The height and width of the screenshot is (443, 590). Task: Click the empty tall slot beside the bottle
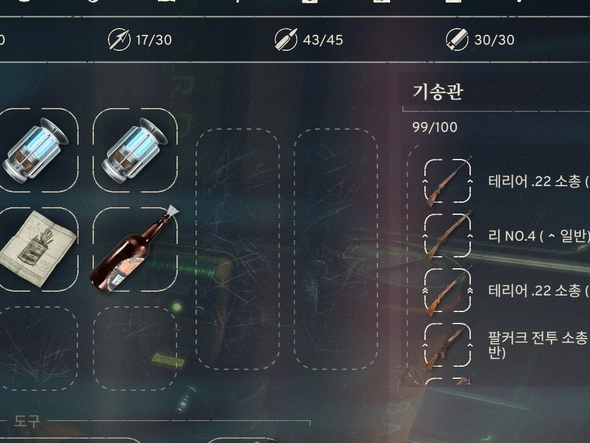point(237,249)
